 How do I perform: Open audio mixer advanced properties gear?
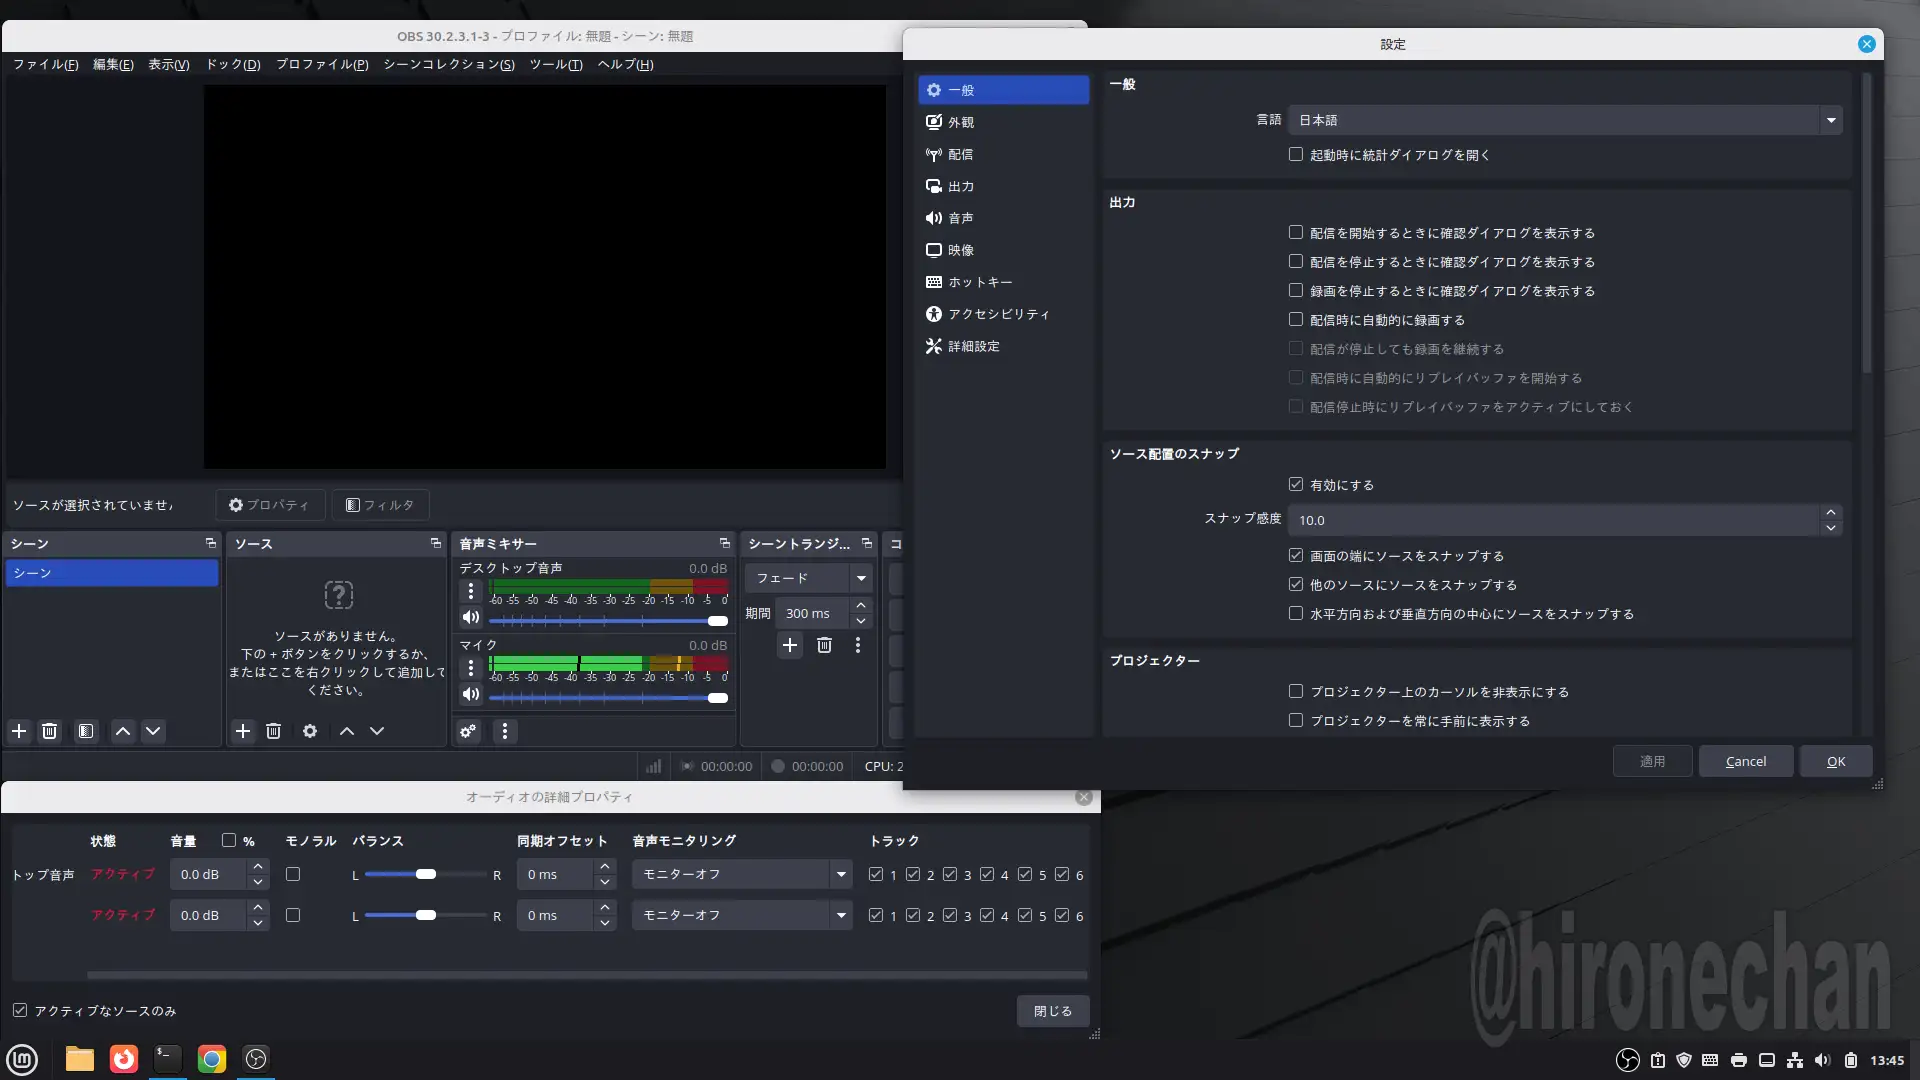[x=468, y=731]
